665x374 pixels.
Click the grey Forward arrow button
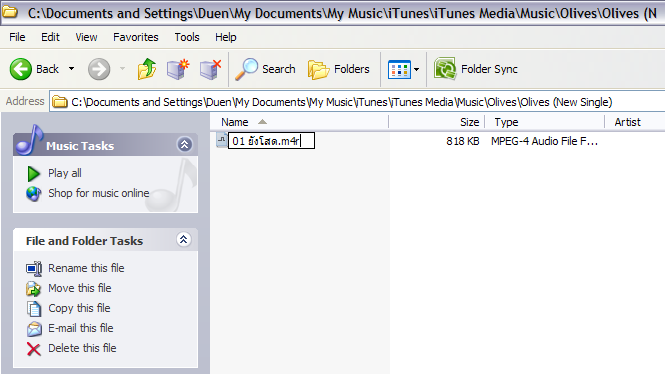tap(99, 69)
